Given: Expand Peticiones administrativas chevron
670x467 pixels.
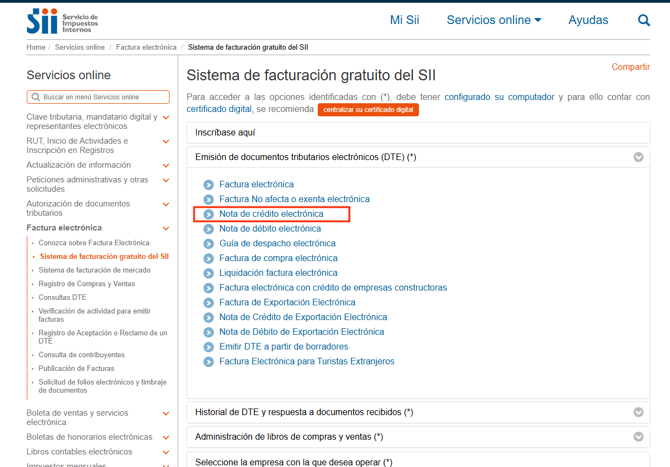Looking at the screenshot, I should pos(166,180).
